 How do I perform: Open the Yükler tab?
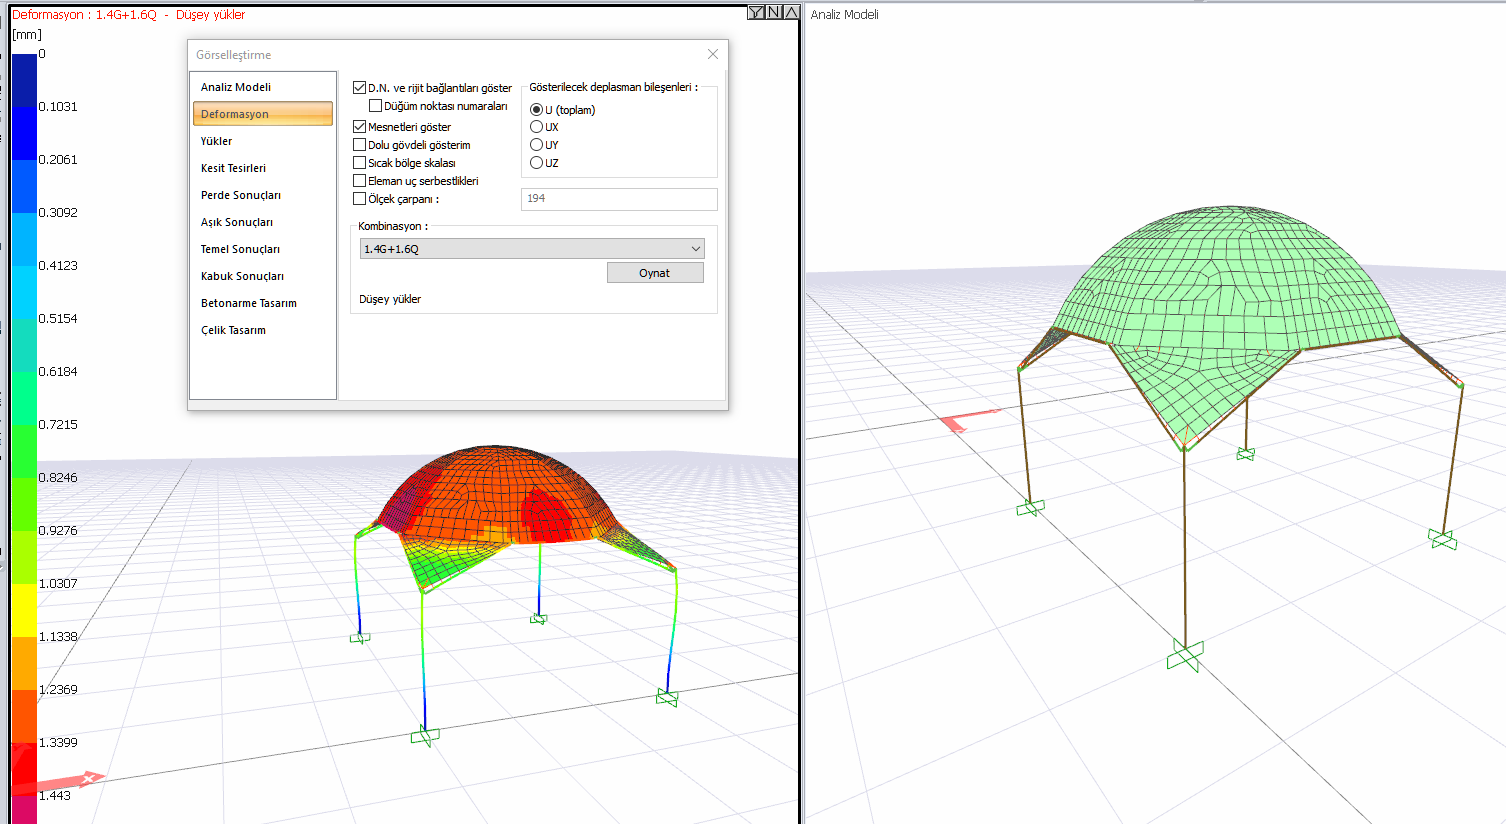pyautogui.click(x=263, y=141)
